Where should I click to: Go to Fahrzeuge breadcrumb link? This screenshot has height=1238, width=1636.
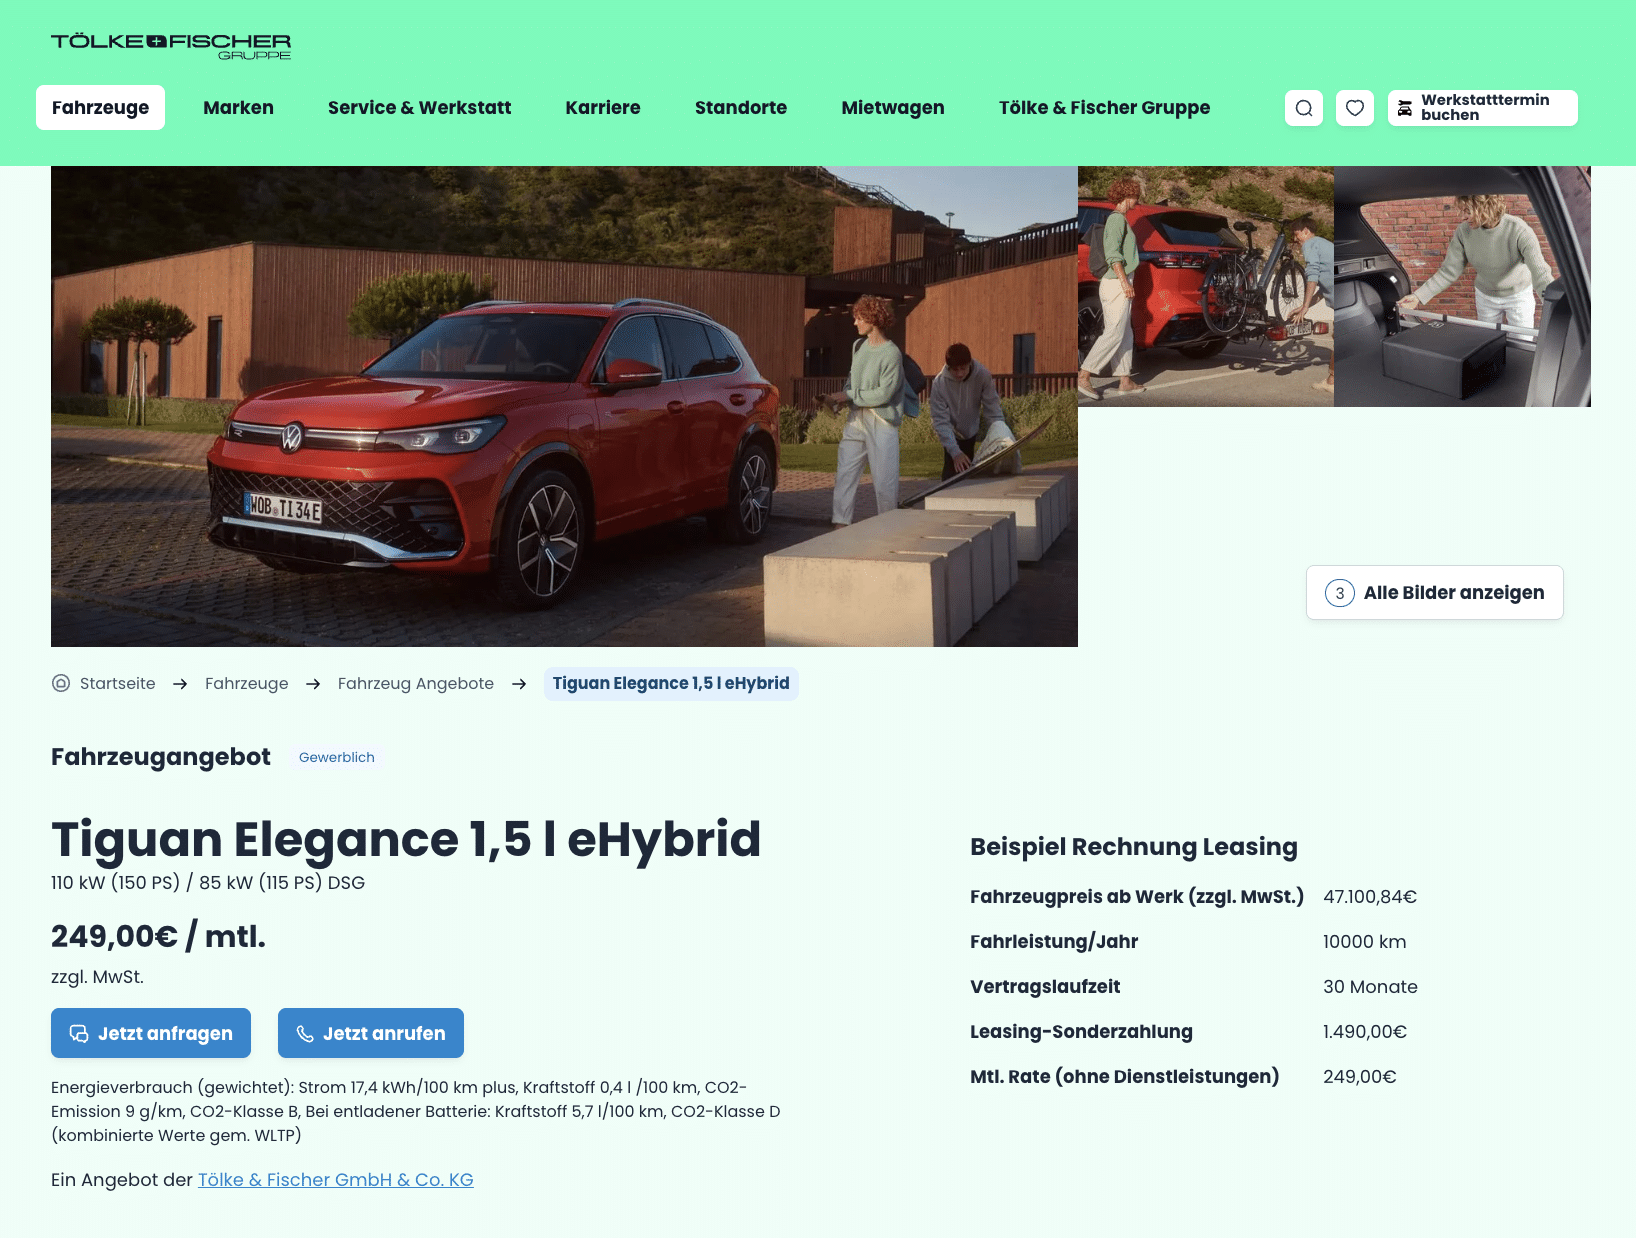247,684
